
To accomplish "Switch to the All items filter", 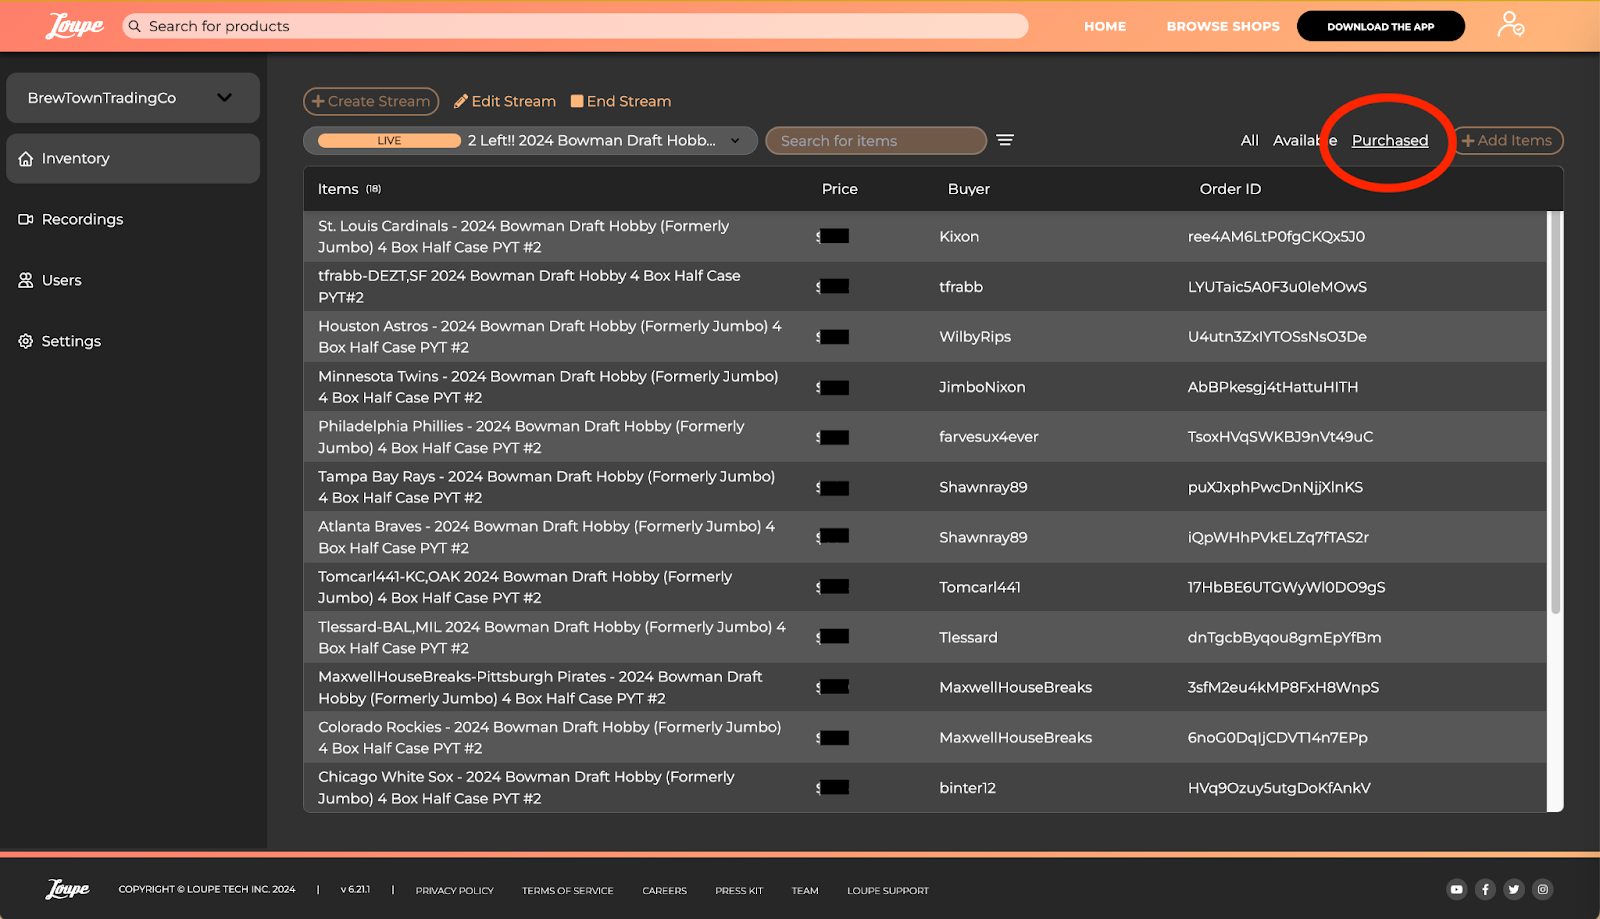I will click(x=1249, y=141).
